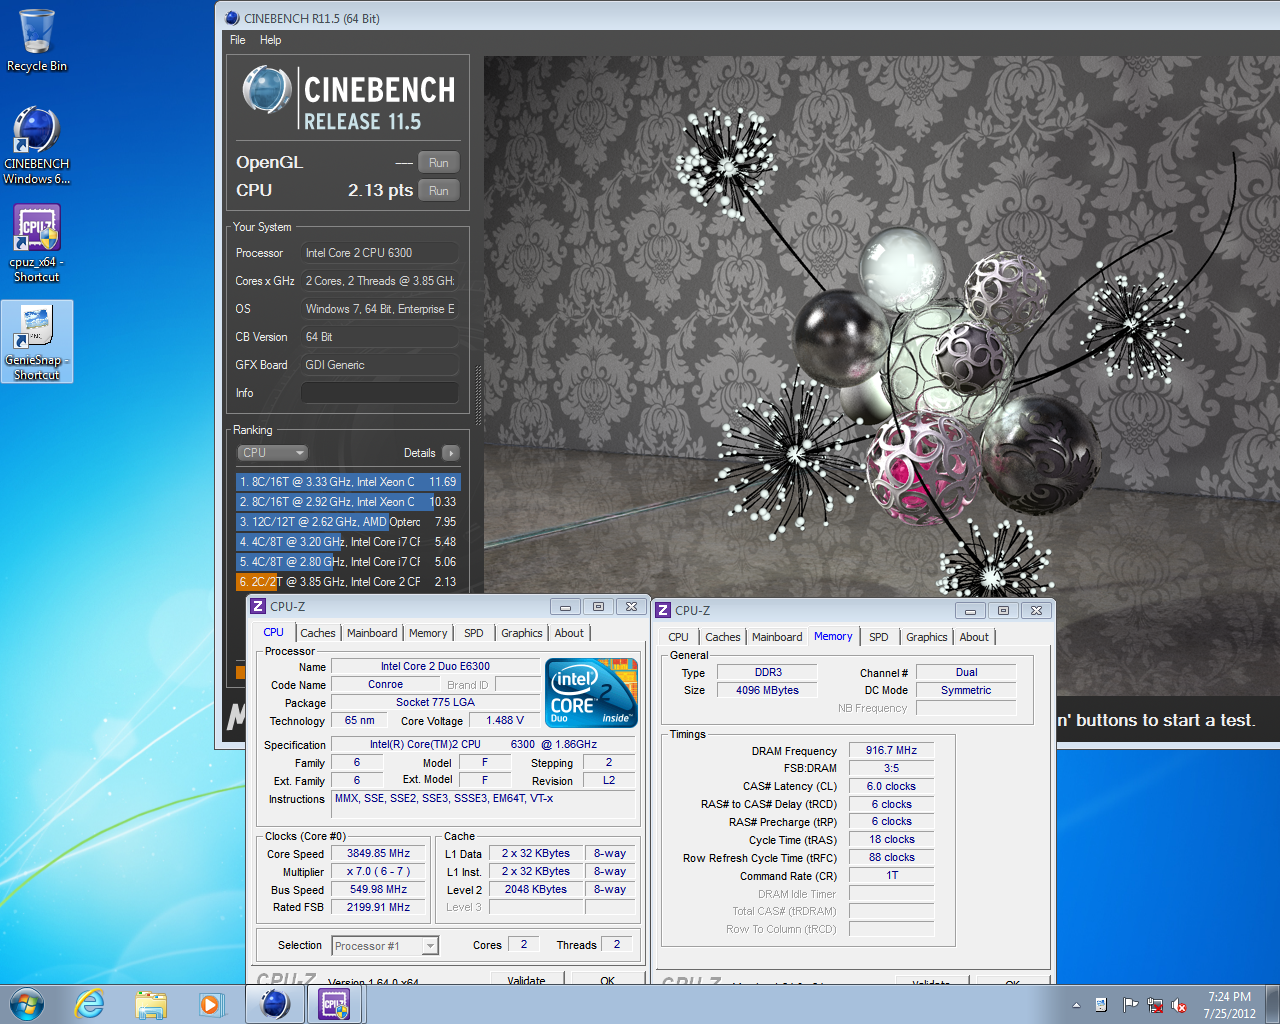The width and height of the screenshot is (1280, 1024).
Task: Click the Show desktop strip on taskbar
Action: [x=1273, y=1005]
